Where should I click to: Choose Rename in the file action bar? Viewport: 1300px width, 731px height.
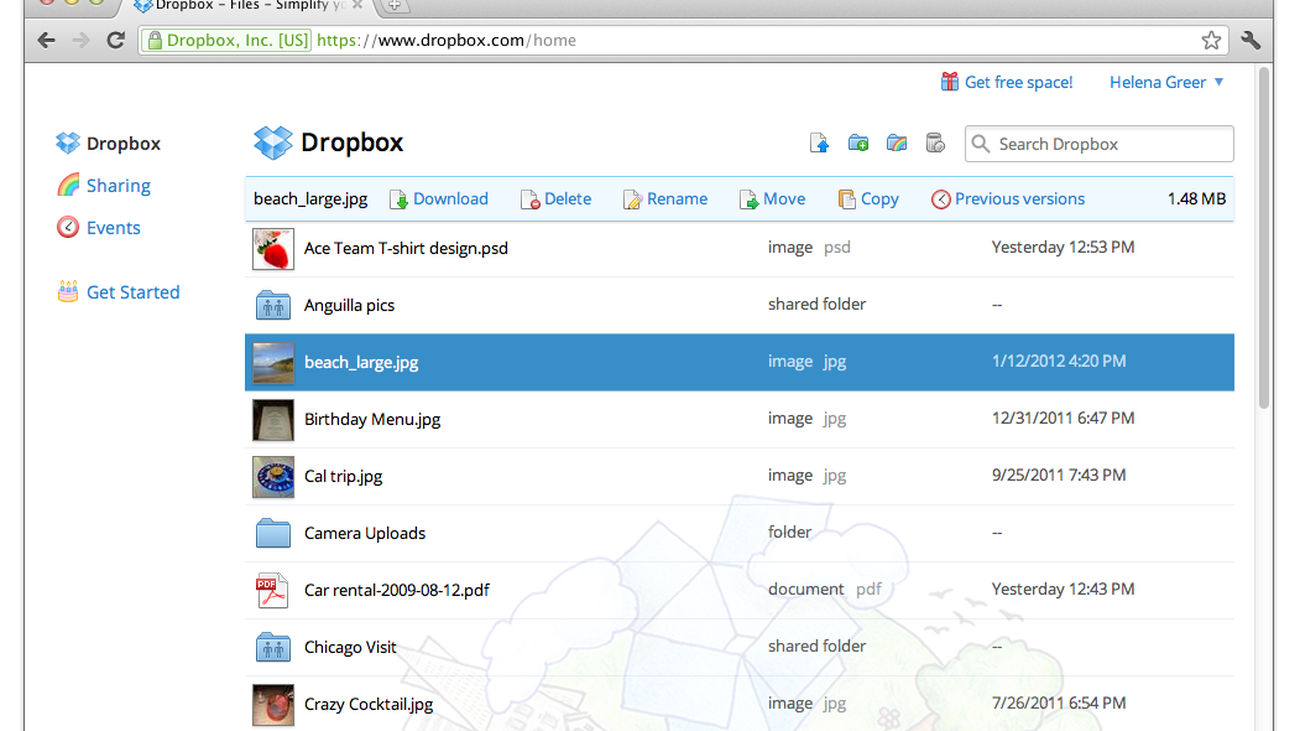(x=676, y=199)
